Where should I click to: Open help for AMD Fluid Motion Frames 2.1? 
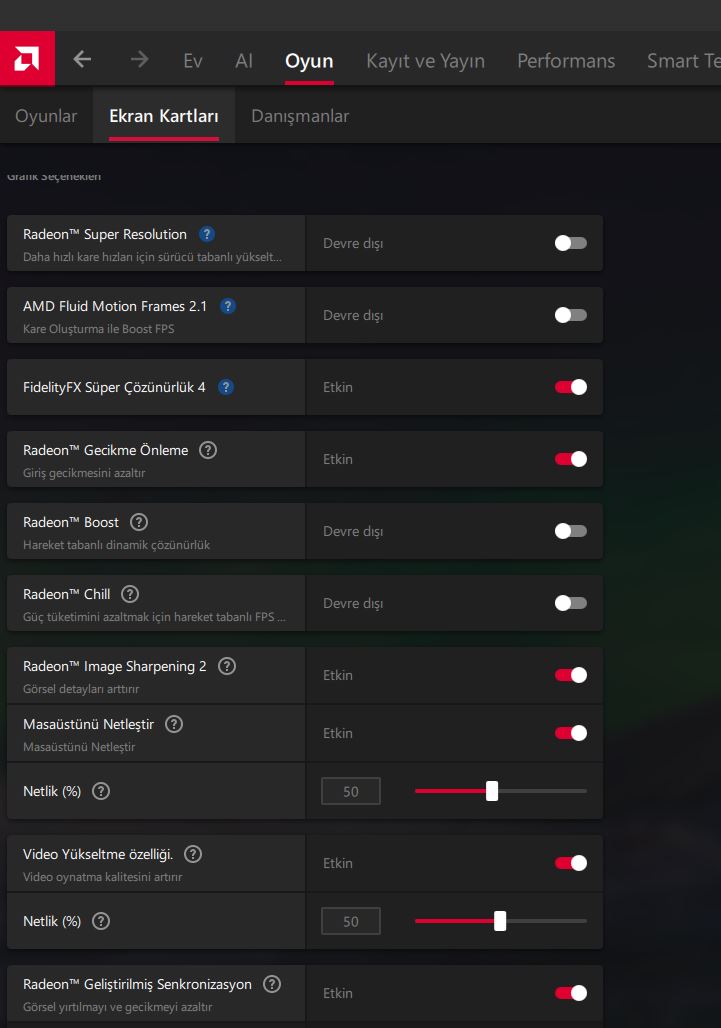click(227, 306)
